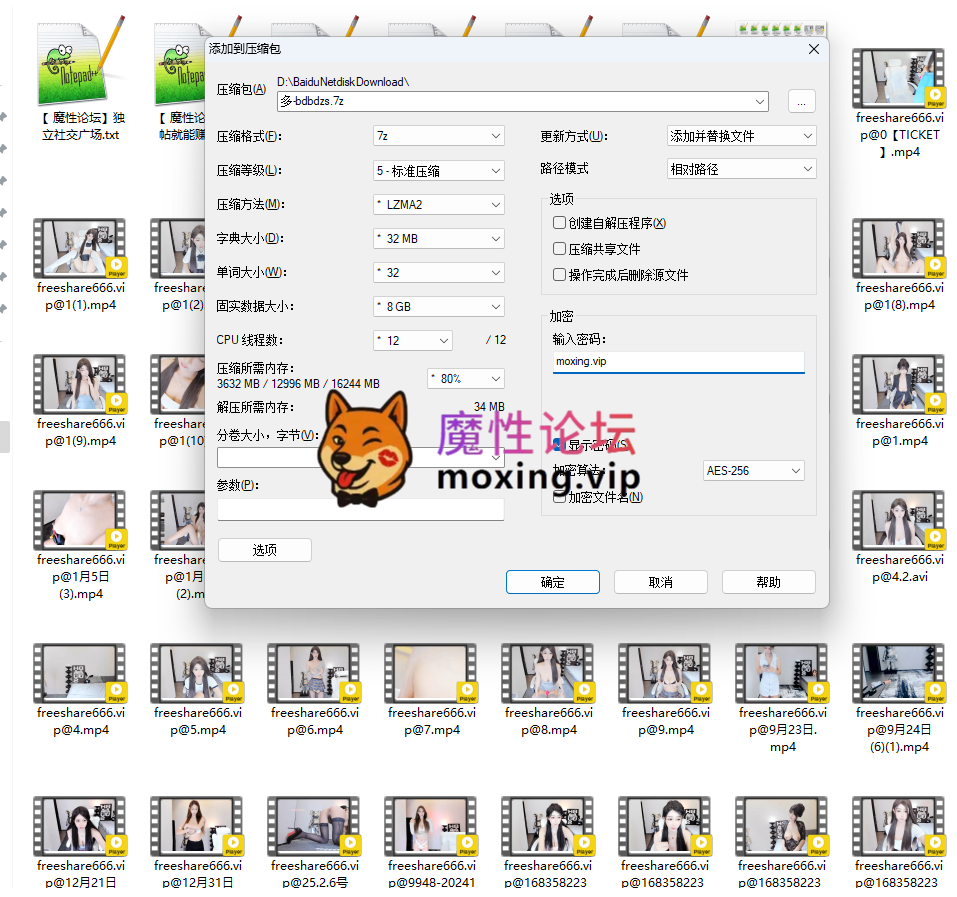Click file name text freeshare666.vip@1(8).mp4
The height and width of the screenshot is (897, 957).
(899, 296)
